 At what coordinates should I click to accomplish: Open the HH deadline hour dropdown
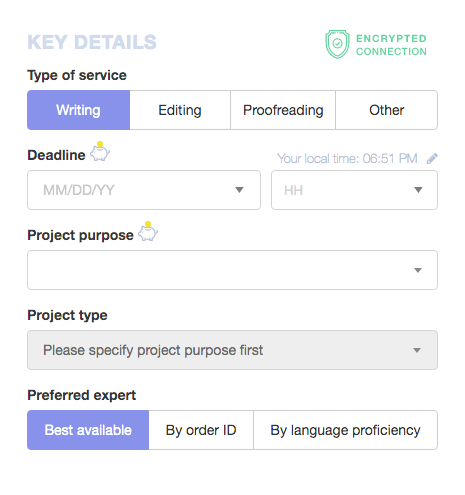(x=354, y=190)
